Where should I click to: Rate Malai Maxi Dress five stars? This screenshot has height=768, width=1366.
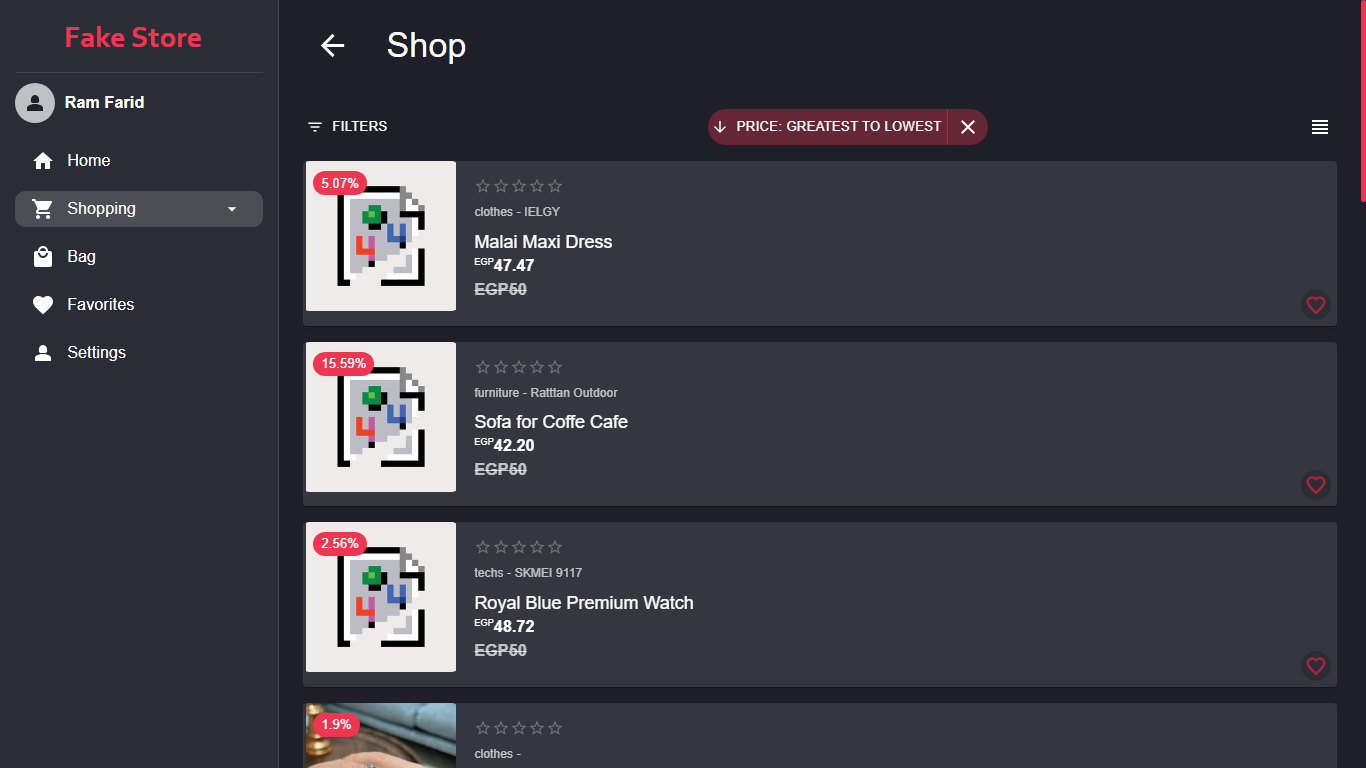(555, 186)
